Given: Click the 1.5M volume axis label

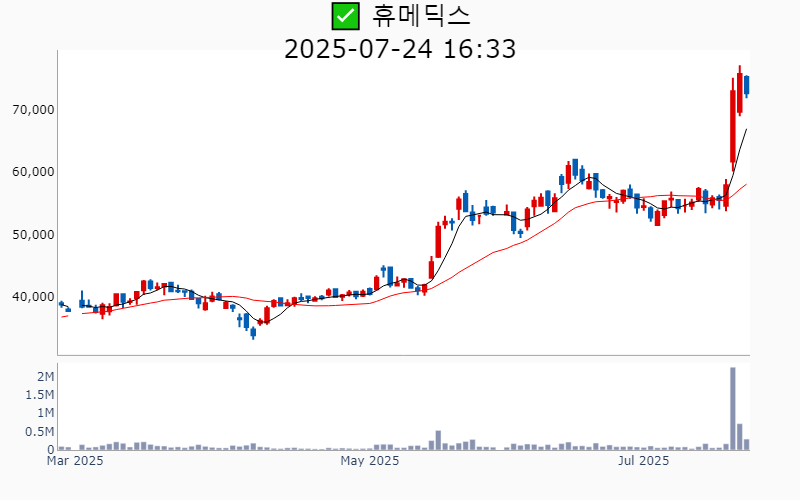Looking at the screenshot, I should [40, 394].
